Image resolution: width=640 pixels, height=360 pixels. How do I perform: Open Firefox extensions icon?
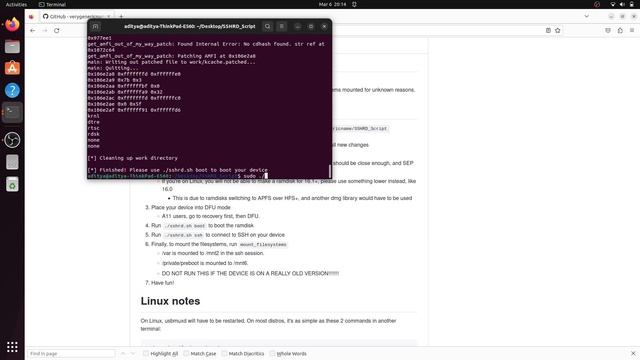click(620, 30)
